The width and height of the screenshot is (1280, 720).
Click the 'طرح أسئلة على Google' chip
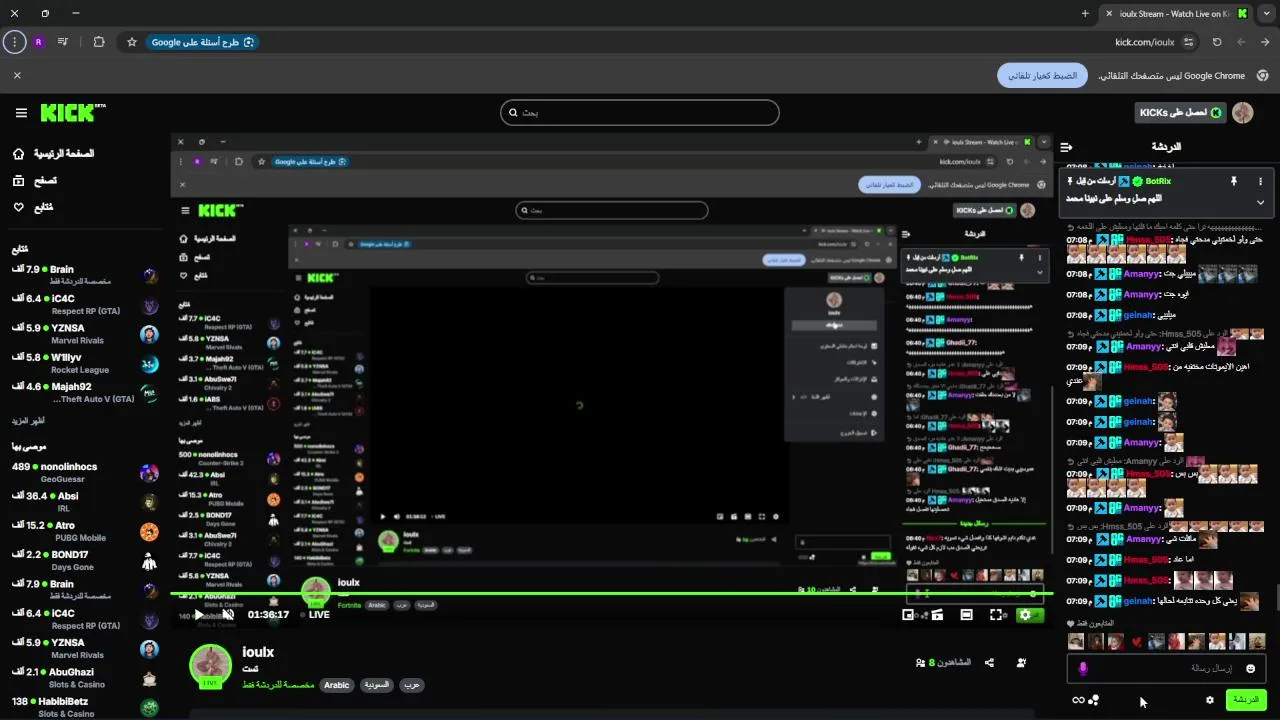203,42
